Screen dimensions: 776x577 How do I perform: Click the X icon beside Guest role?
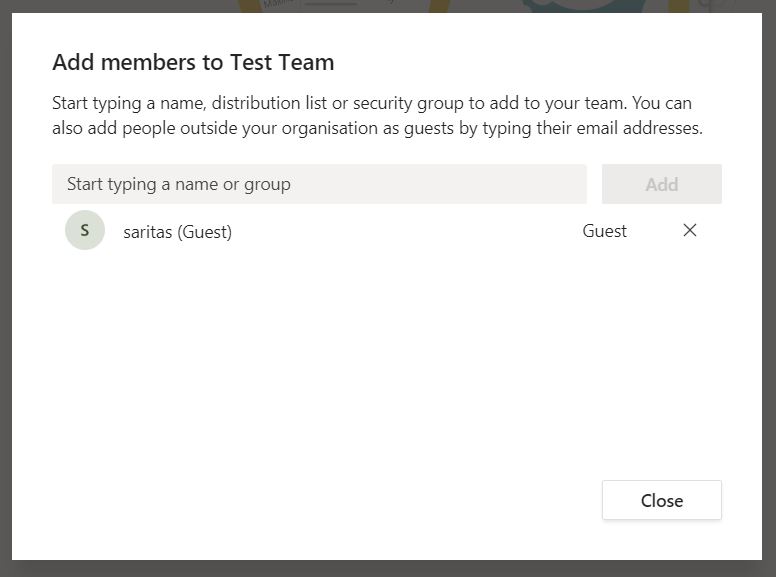(x=689, y=231)
